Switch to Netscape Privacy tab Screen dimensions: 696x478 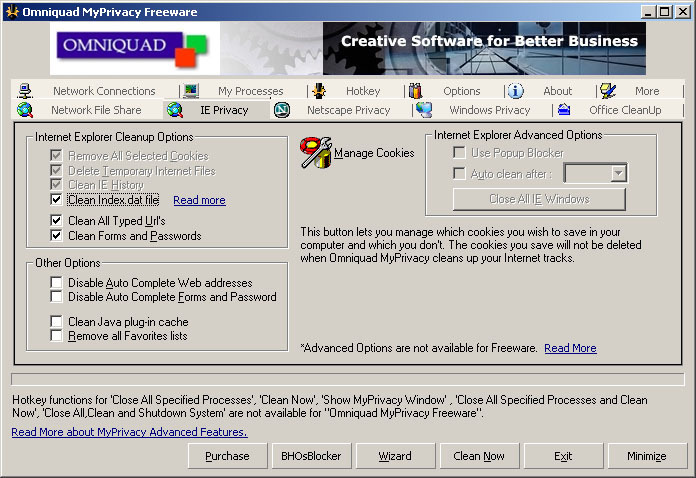click(x=348, y=110)
